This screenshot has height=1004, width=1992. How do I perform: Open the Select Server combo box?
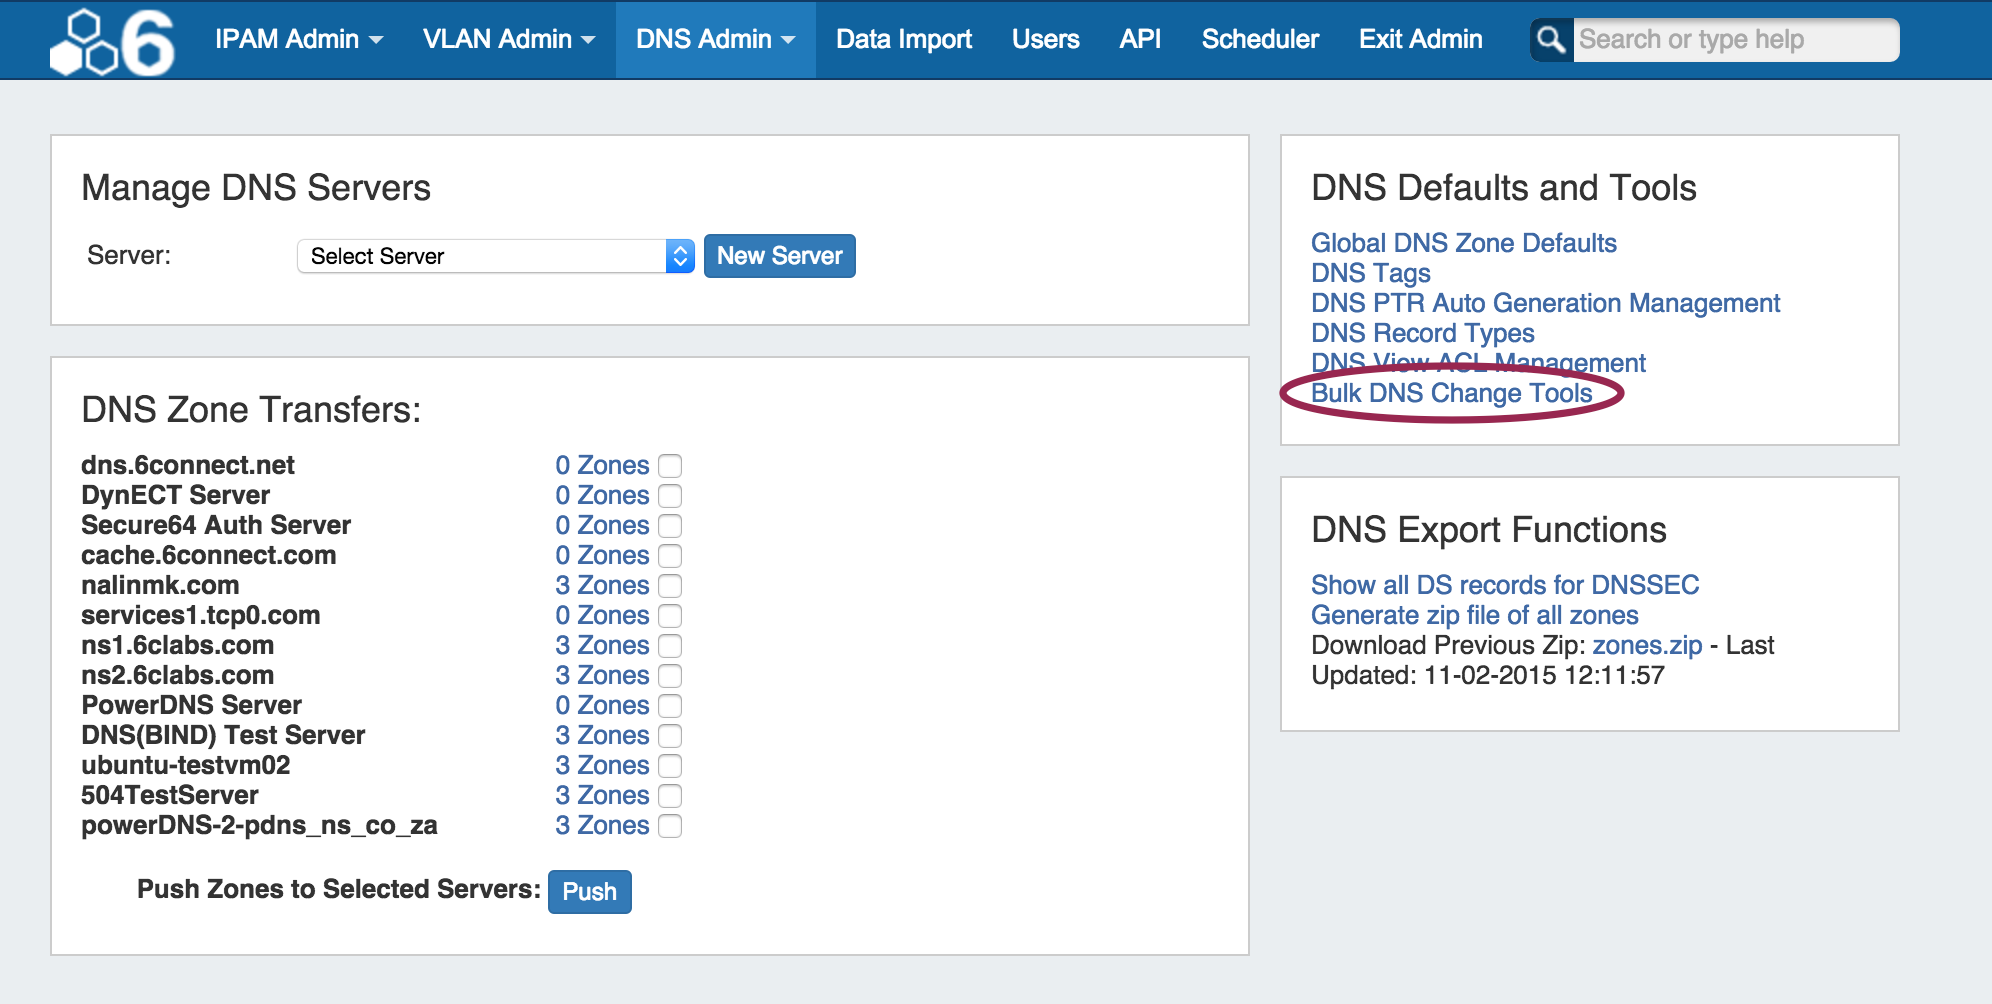pyautogui.click(x=495, y=256)
